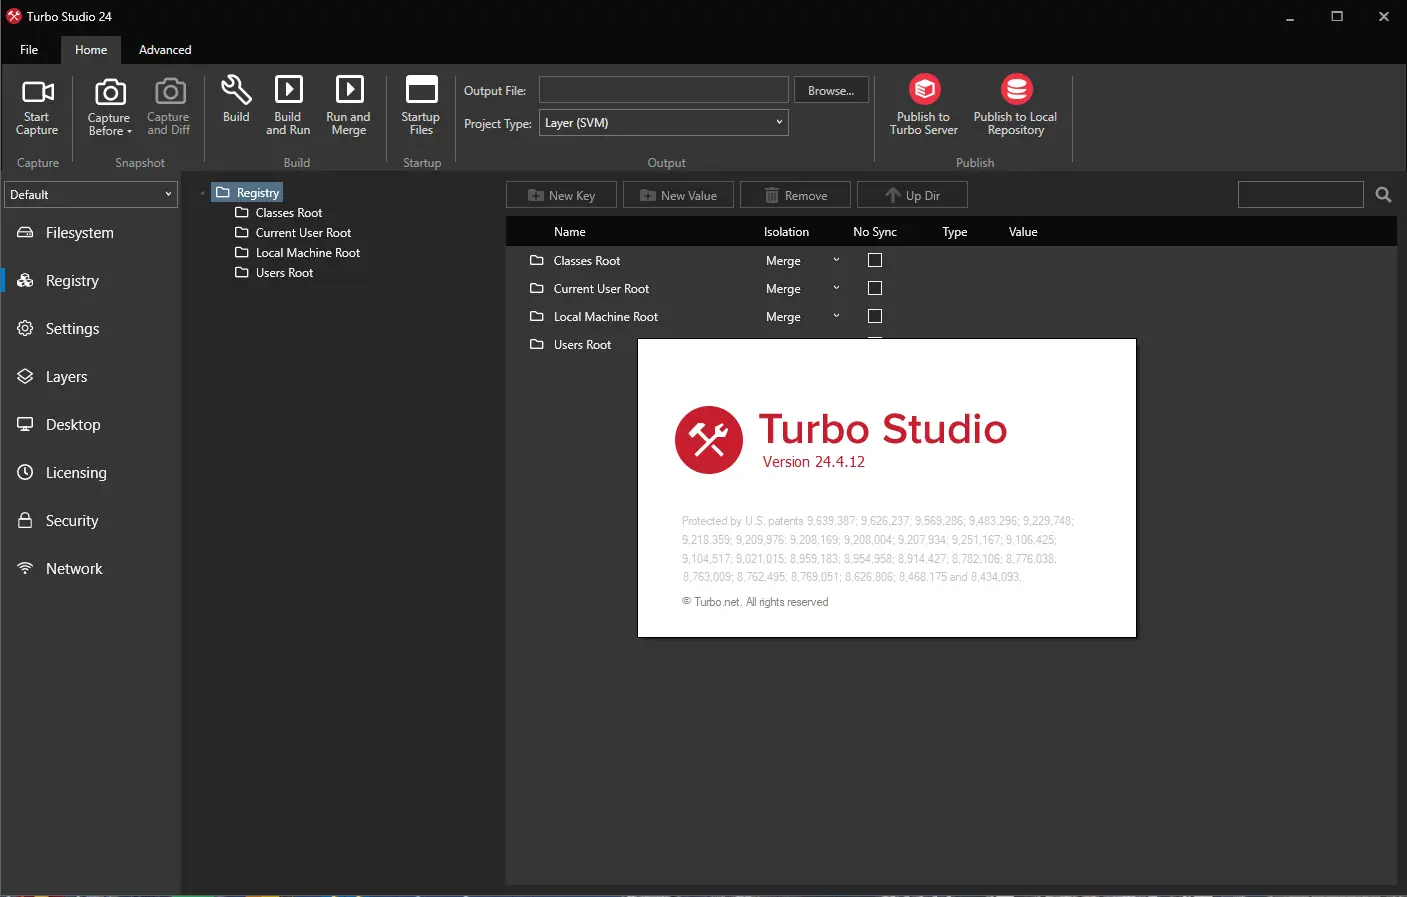Click Publish to Turbo Server icon
This screenshot has width=1407, height=897.
pos(924,90)
